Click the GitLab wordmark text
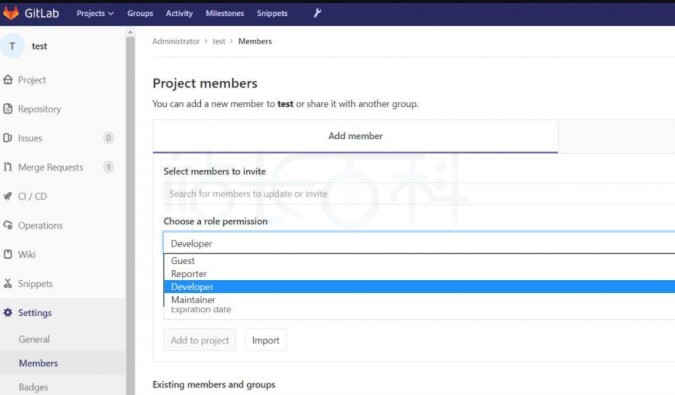This screenshot has width=675, height=395. (41, 13)
